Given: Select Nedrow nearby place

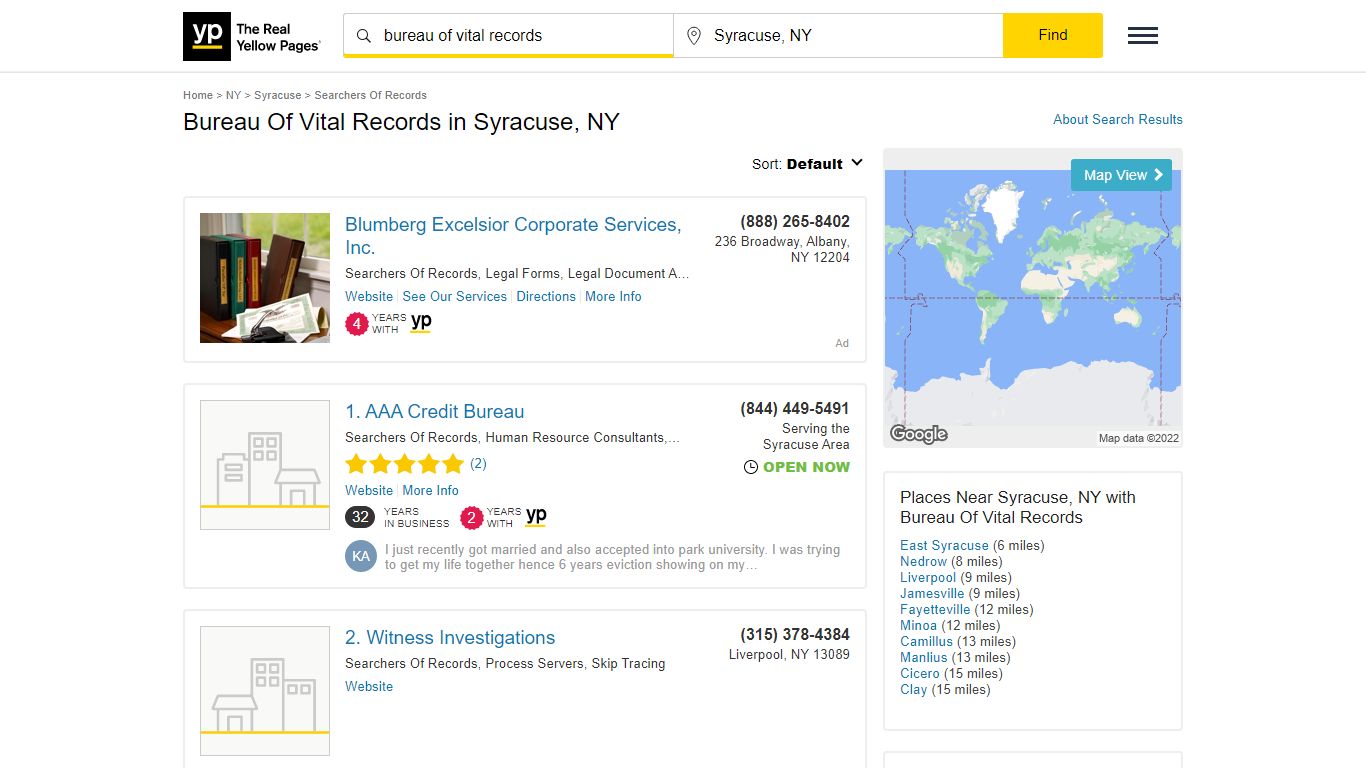Looking at the screenshot, I should (923, 561).
